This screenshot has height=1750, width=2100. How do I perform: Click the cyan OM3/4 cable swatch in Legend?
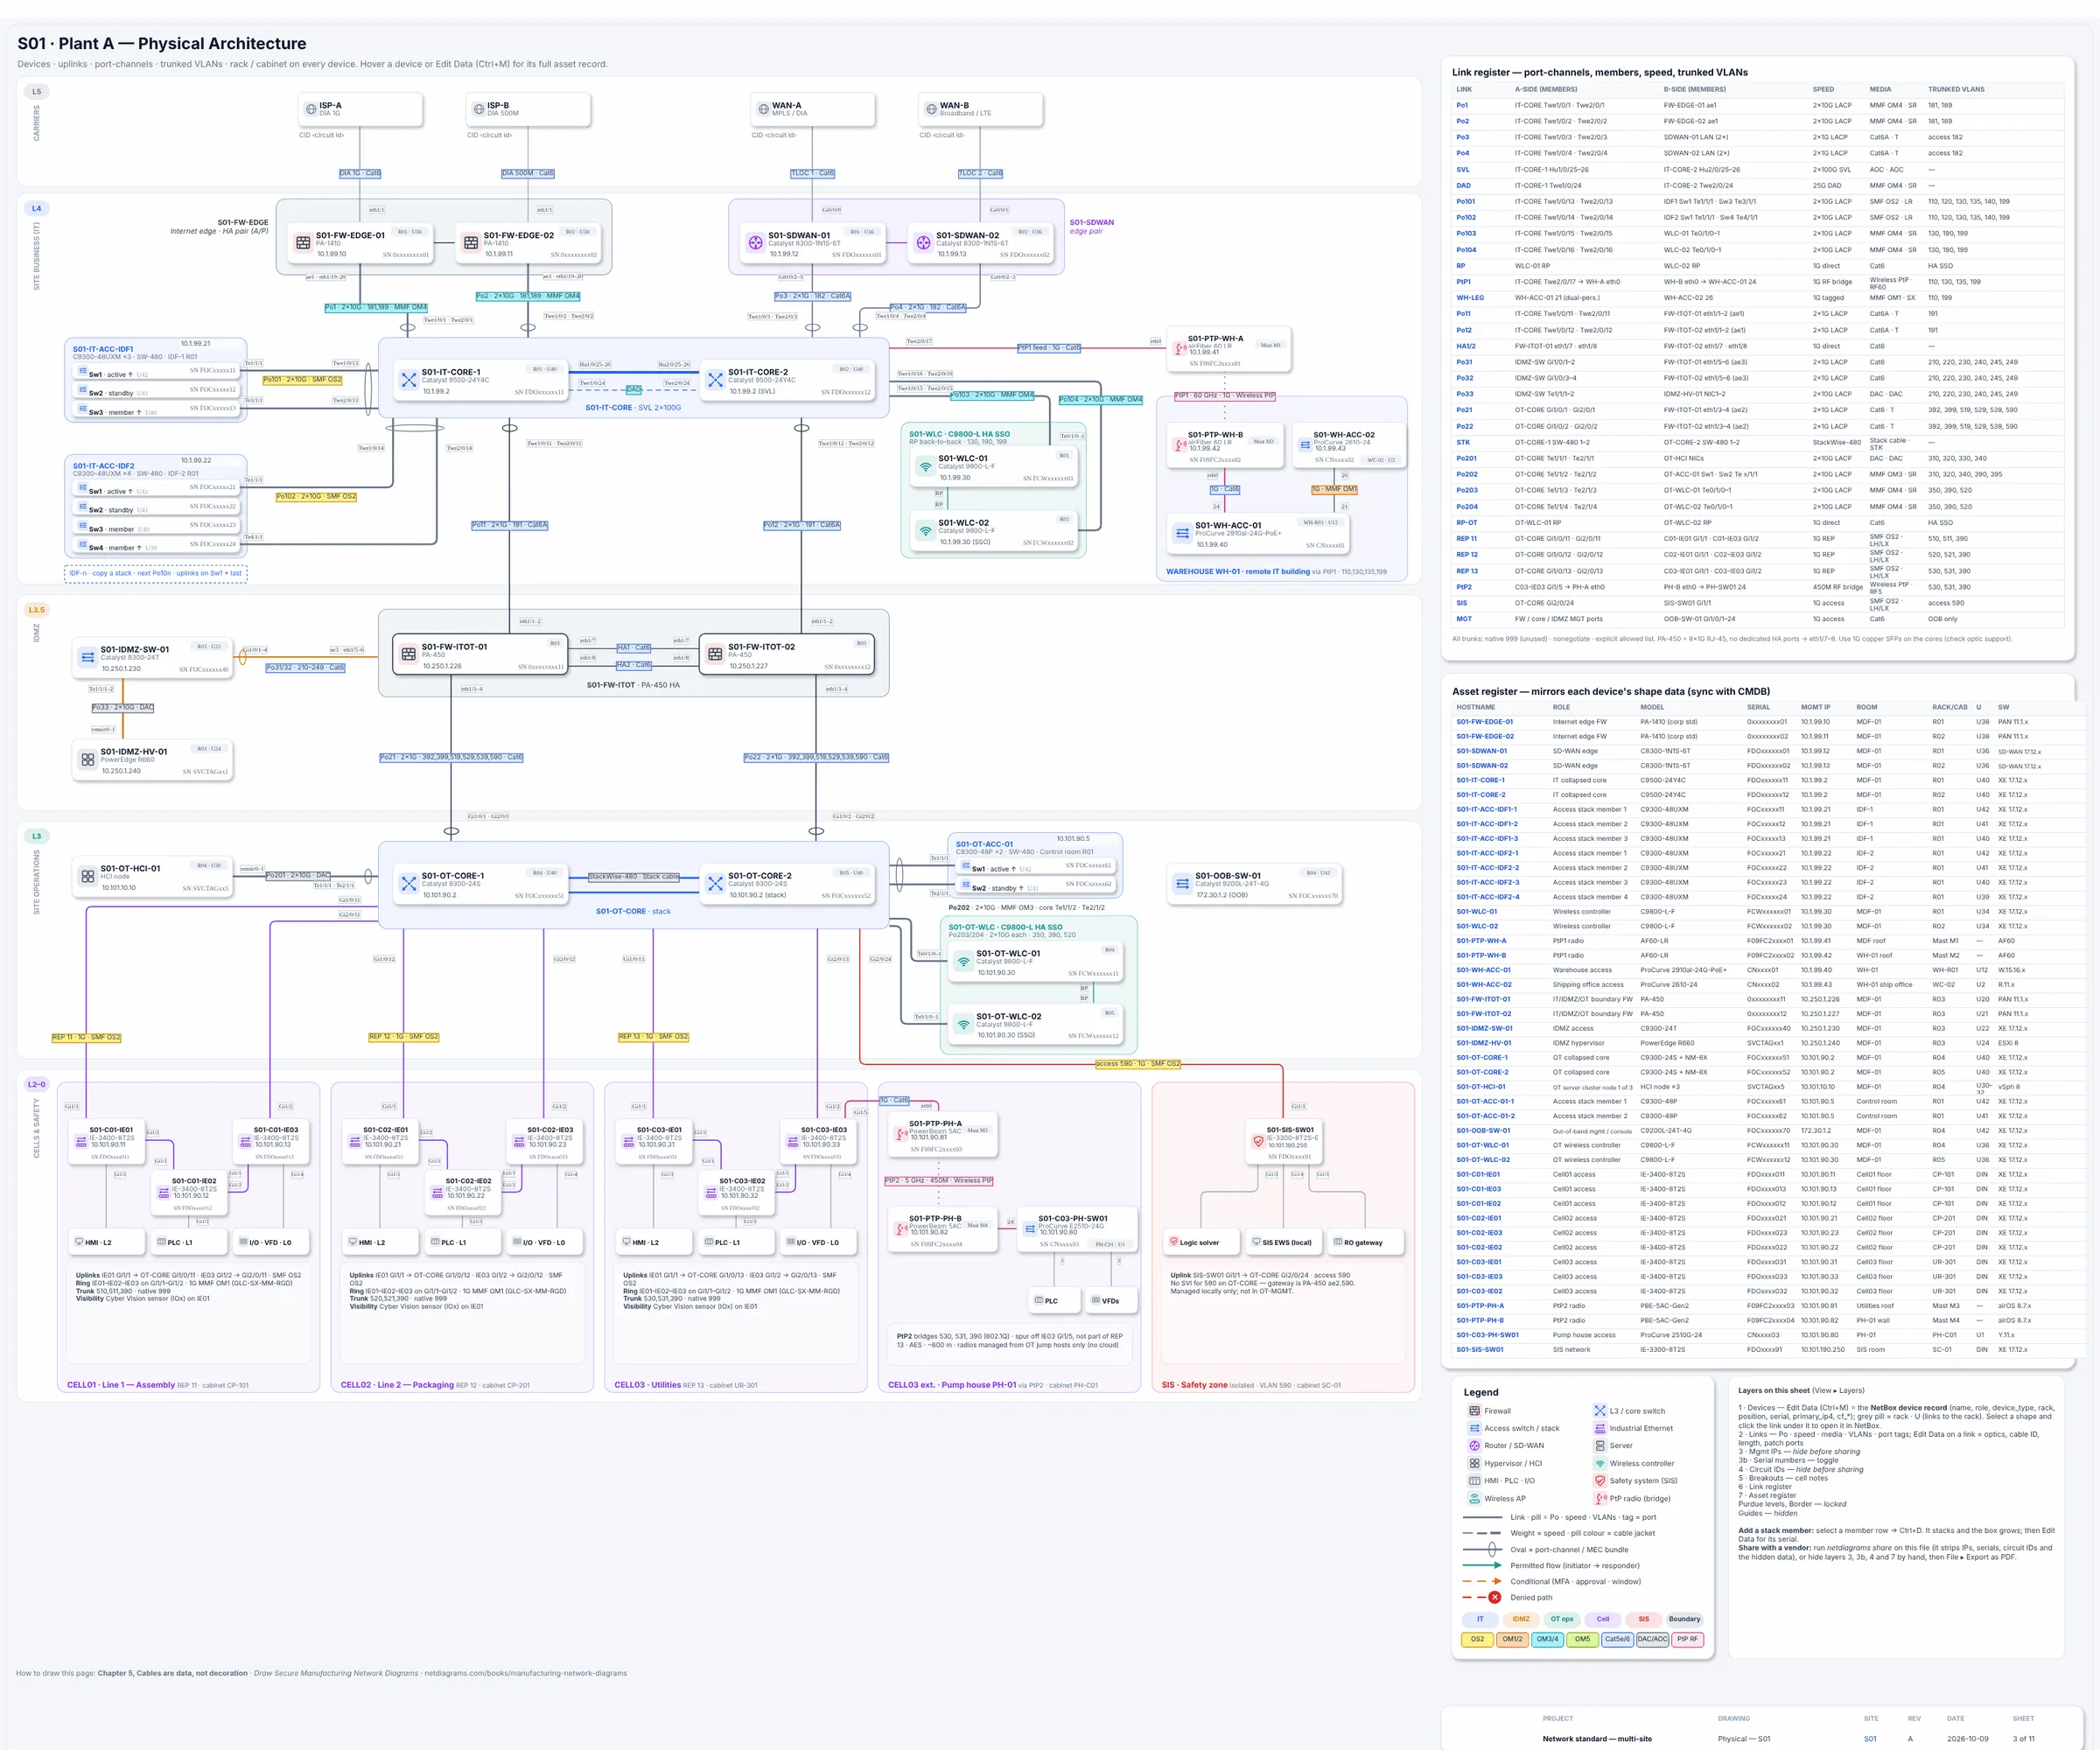(1547, 1639)
